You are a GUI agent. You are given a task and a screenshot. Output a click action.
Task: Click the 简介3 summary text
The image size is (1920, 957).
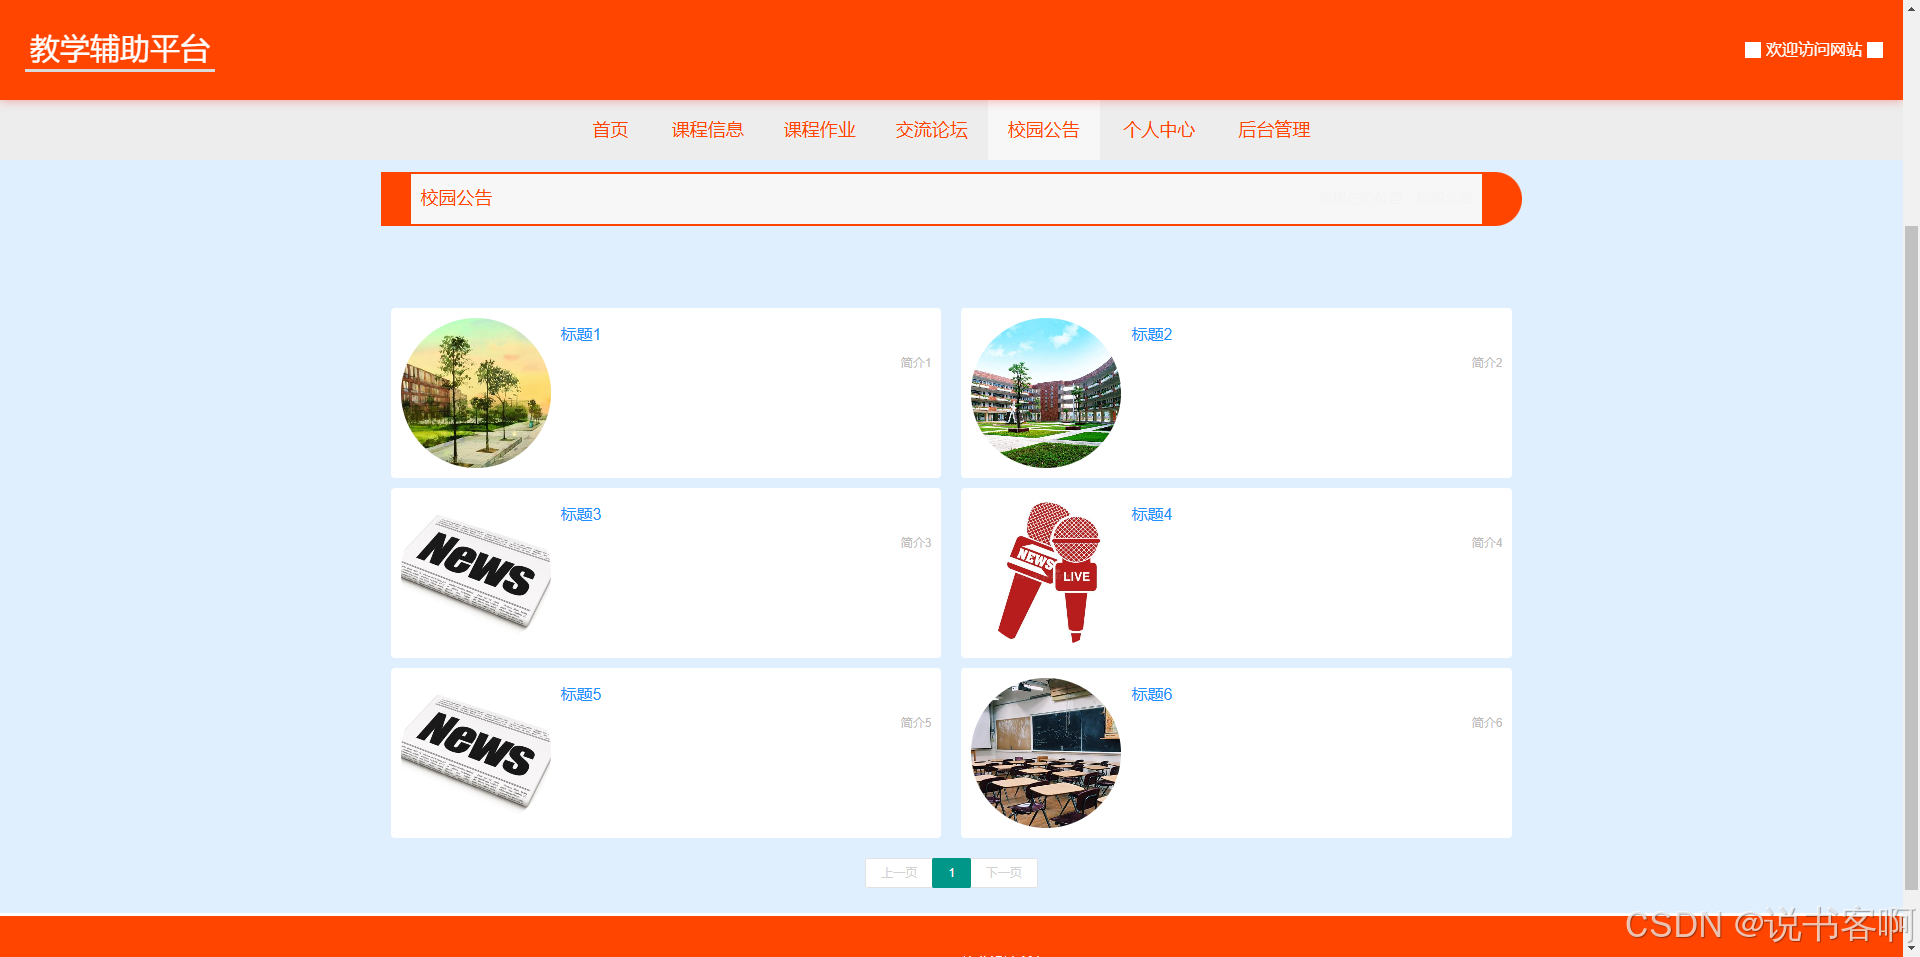[915, 543]
